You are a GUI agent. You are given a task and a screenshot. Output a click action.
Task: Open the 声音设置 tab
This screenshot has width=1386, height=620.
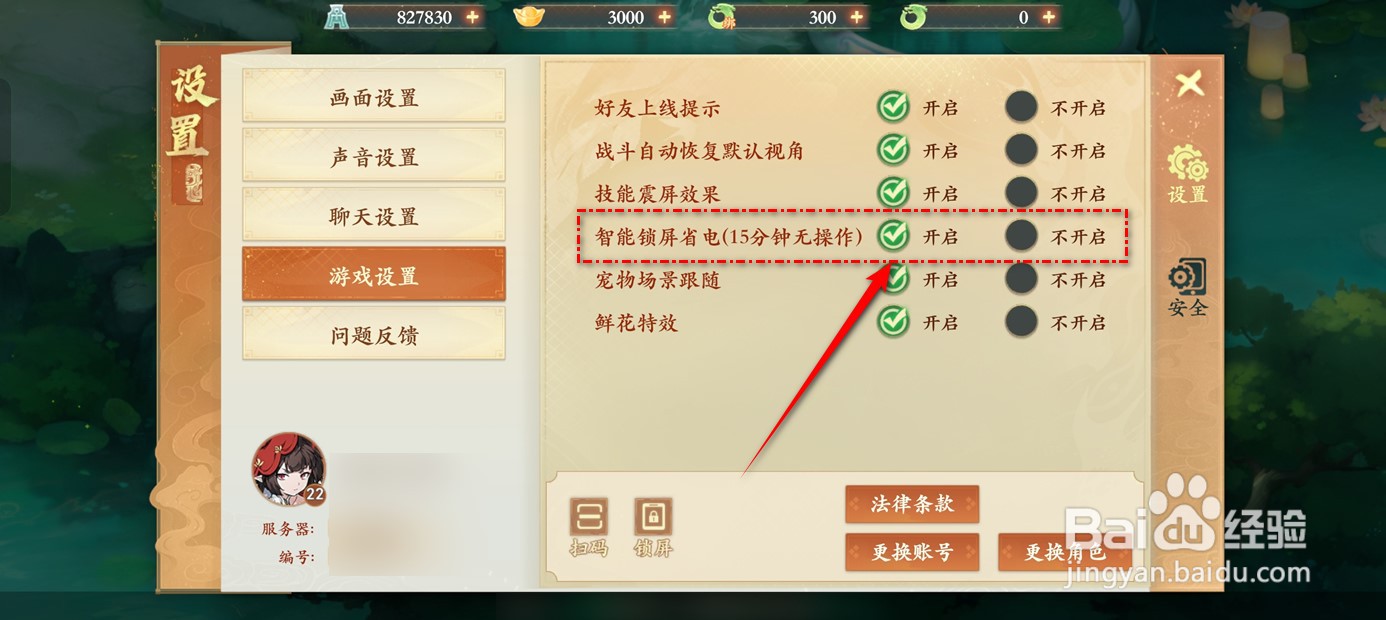pos(374,157)
